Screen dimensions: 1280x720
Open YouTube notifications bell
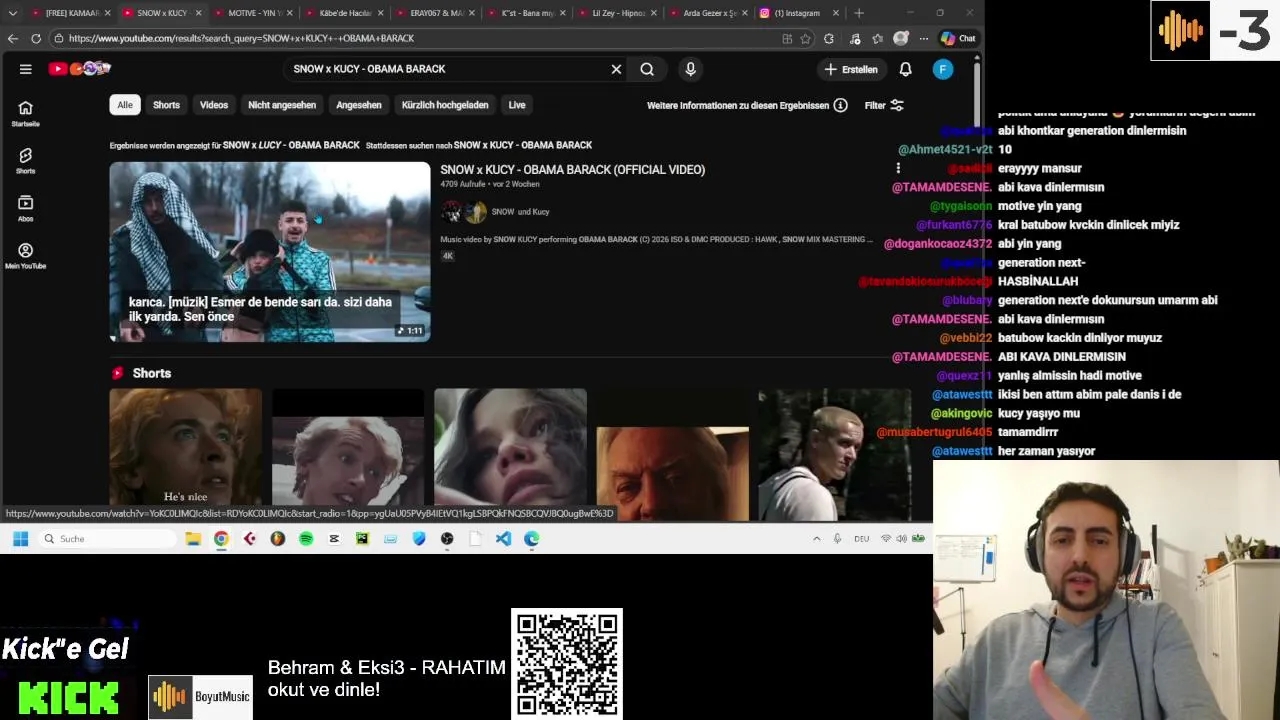905,69
